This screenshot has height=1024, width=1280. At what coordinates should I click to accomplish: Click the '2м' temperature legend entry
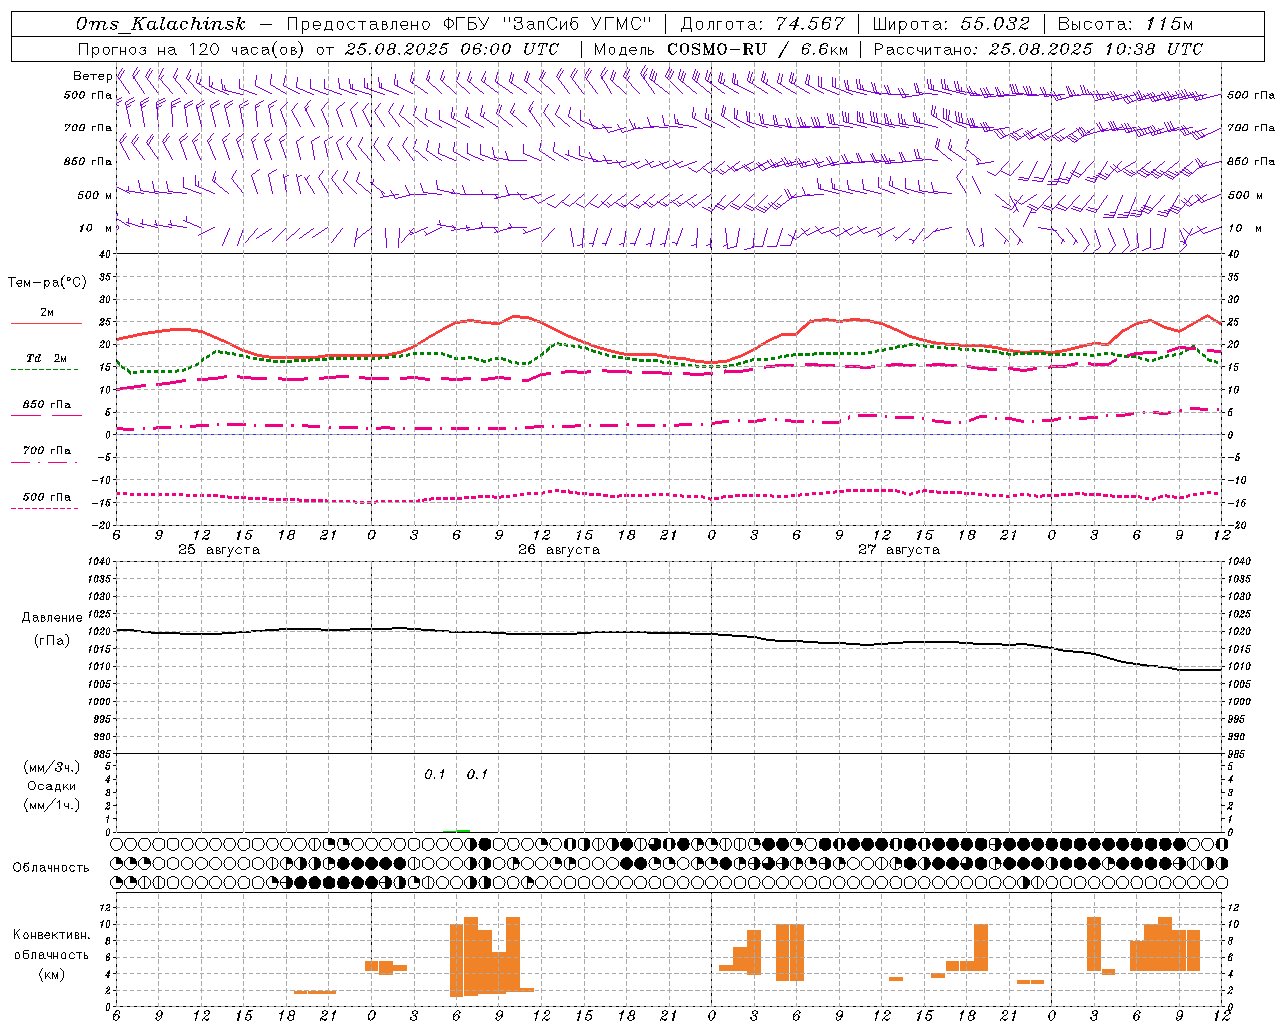47,312
